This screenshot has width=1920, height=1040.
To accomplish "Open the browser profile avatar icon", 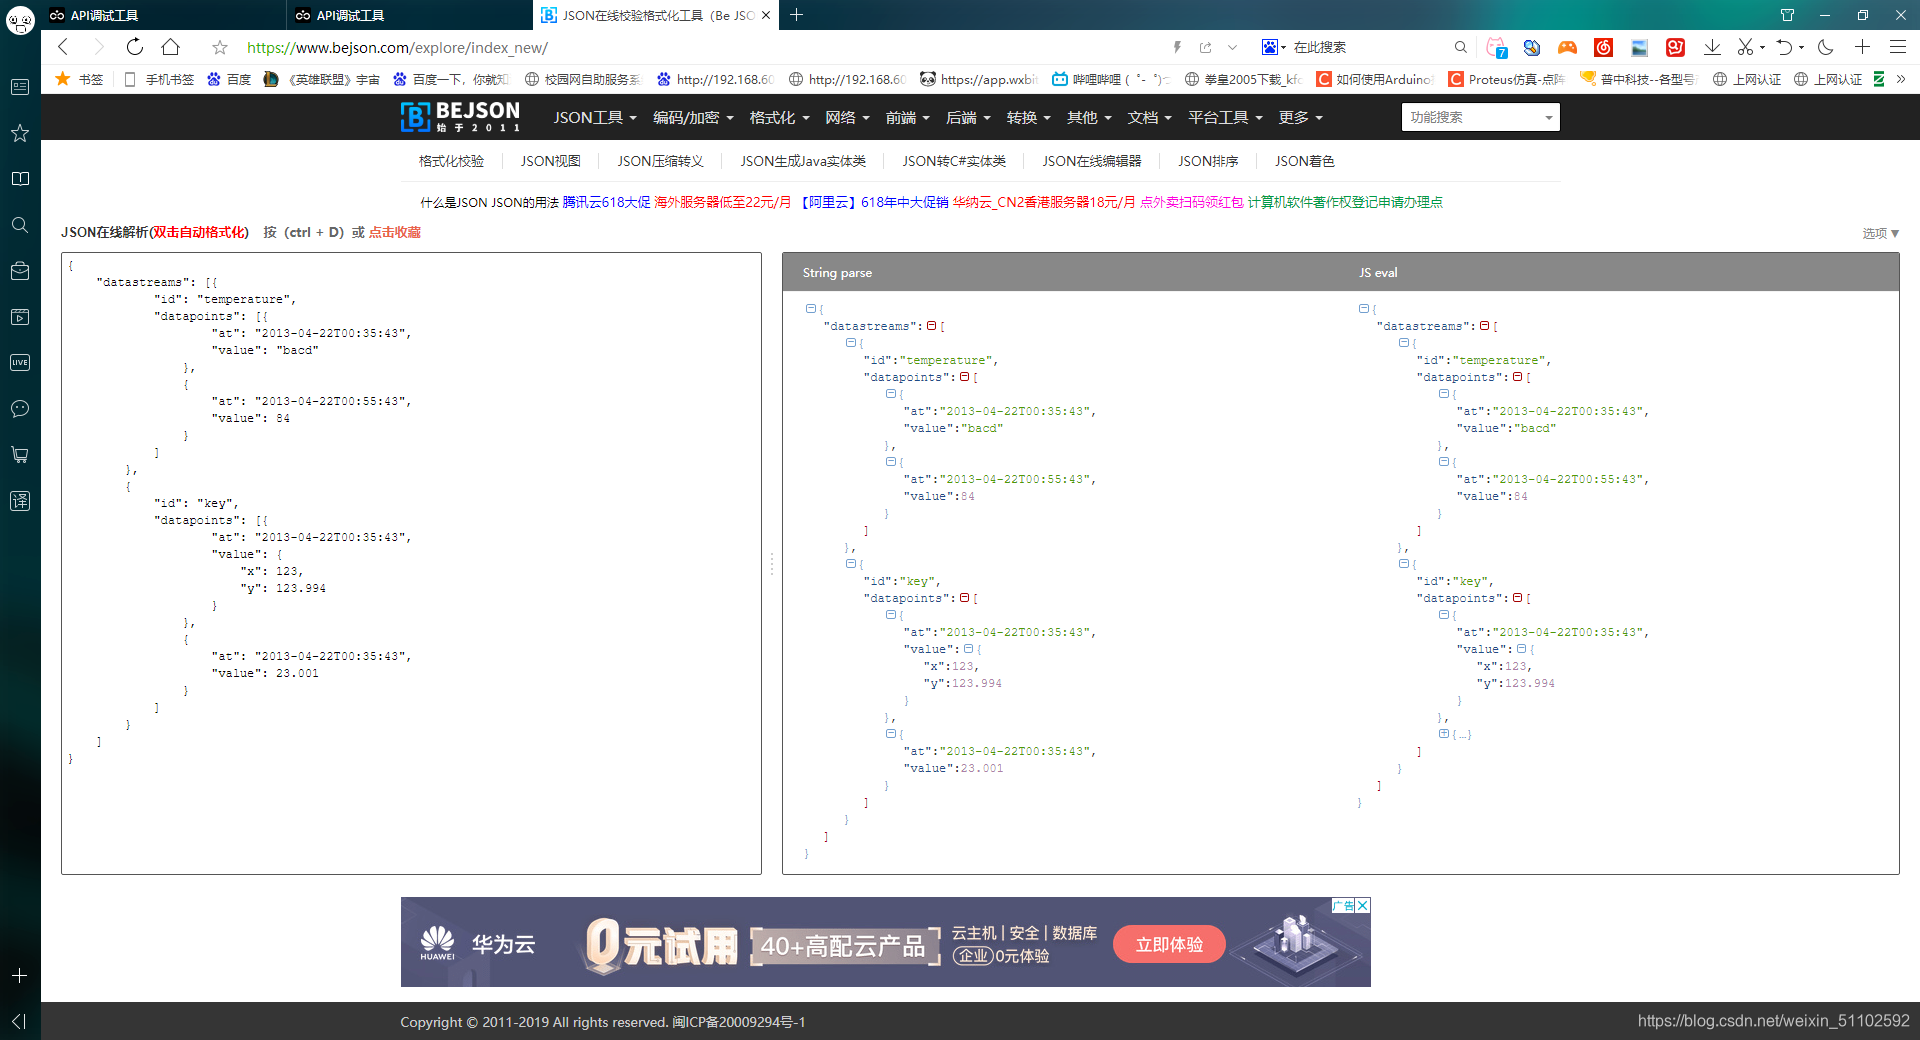I will [20, 19].
